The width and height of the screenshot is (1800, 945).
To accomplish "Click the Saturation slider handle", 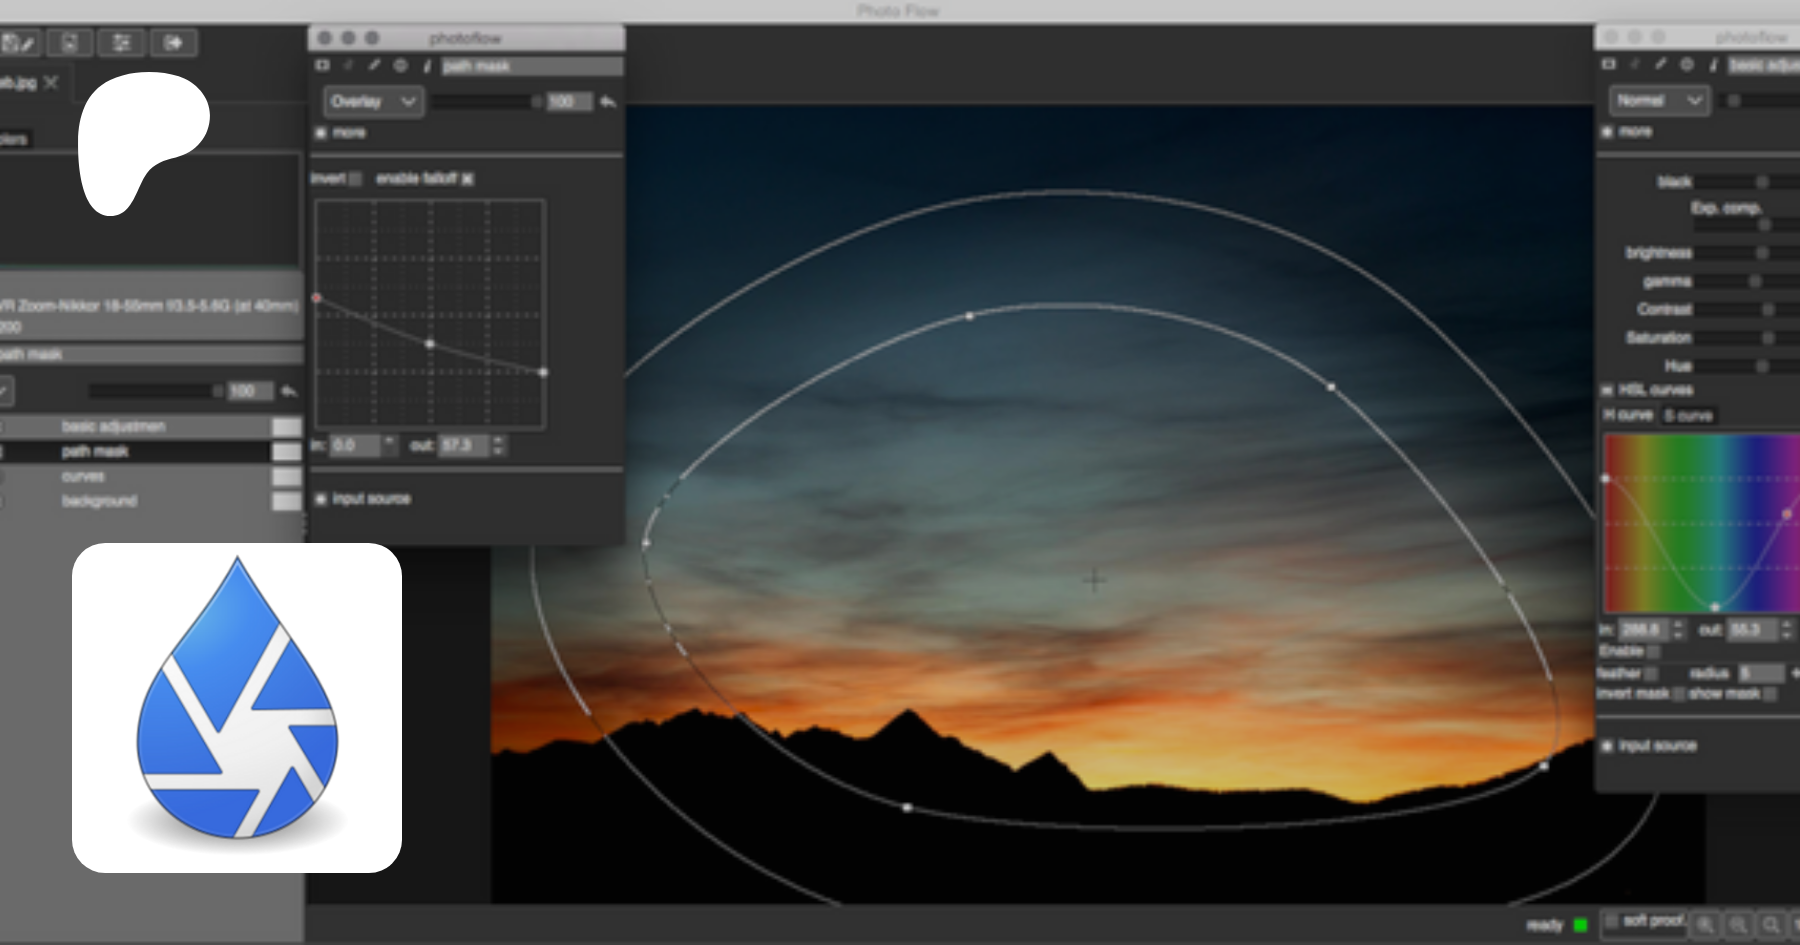I will [x=1767, y=338].
